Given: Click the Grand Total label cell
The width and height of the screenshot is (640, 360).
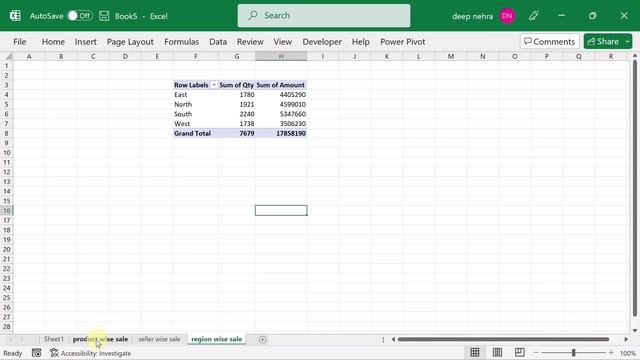Looking at the screenshot, I should click(x=196, y=133).
